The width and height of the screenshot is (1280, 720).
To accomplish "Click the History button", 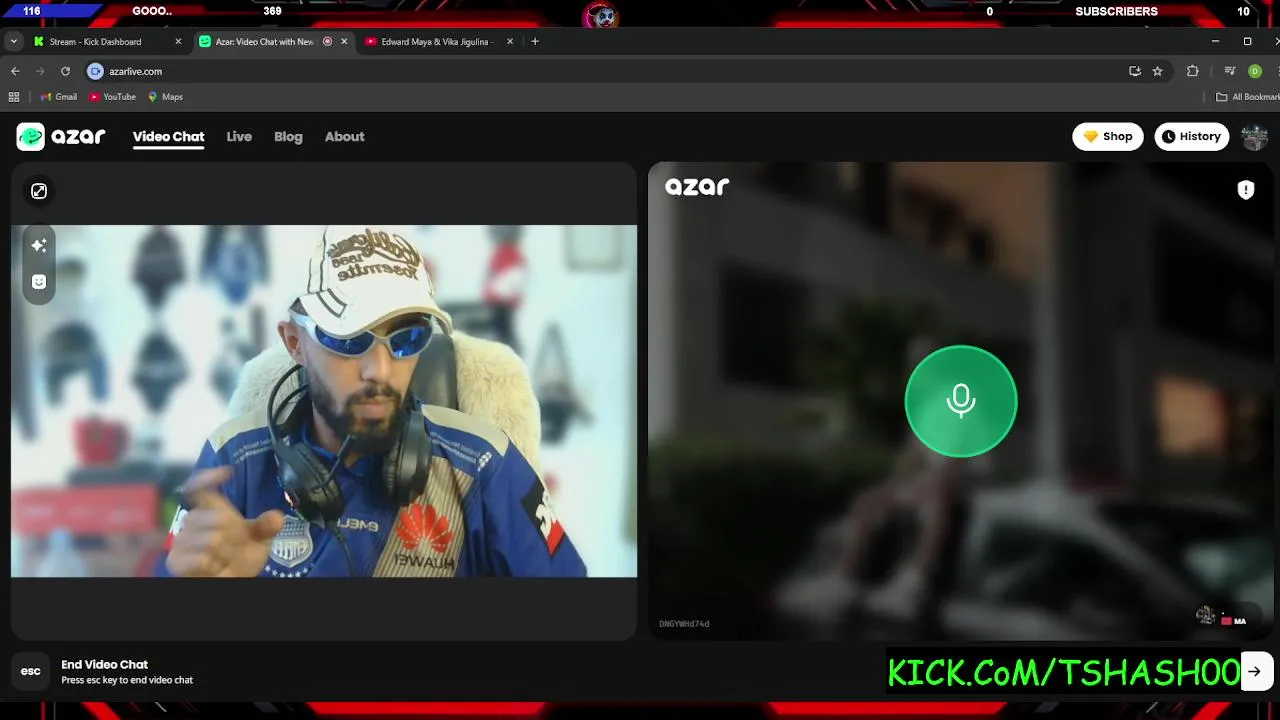I will (x=1192, y=137).
